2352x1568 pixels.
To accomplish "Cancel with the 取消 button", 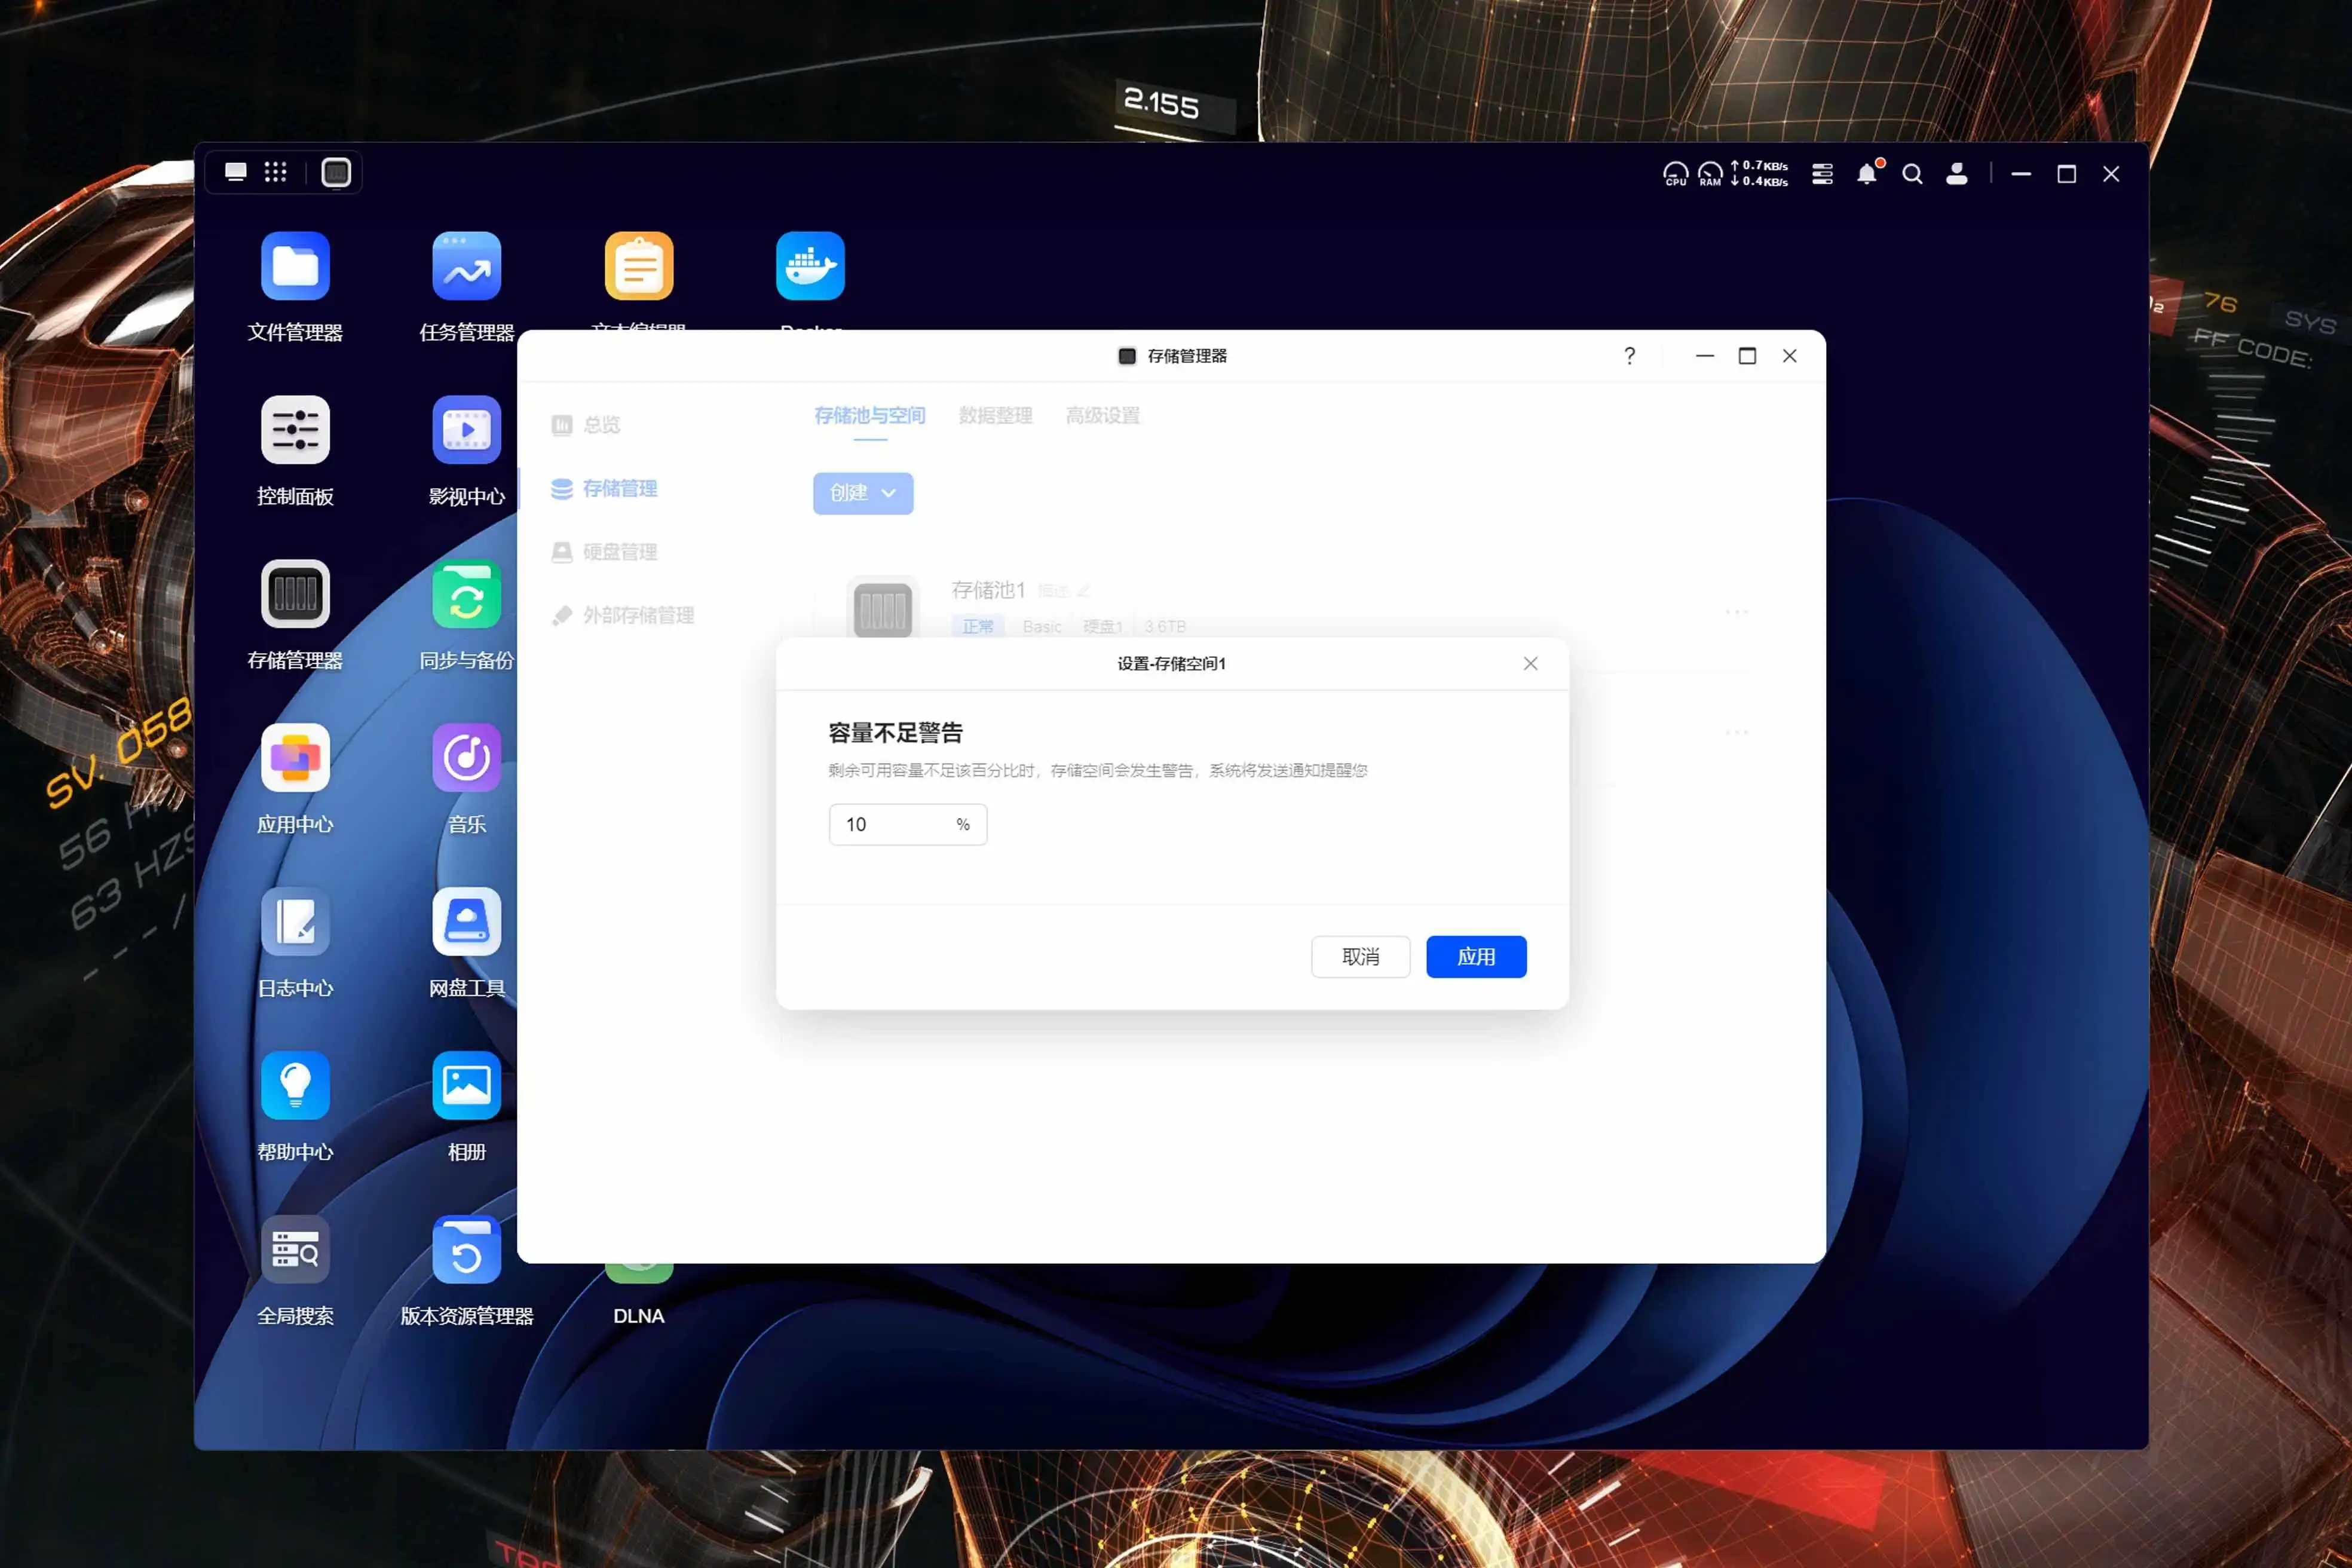I will pos(1361,957).
